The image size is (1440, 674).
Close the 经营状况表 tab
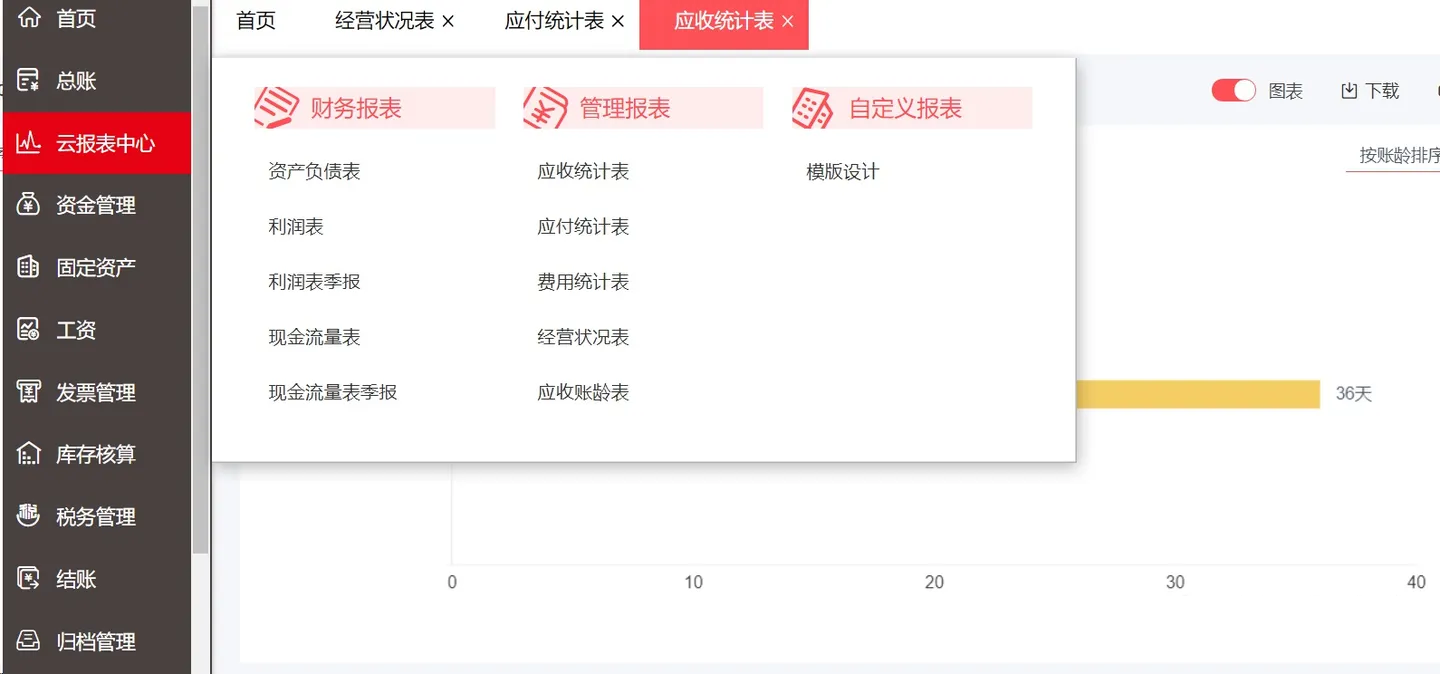[448, 21]
